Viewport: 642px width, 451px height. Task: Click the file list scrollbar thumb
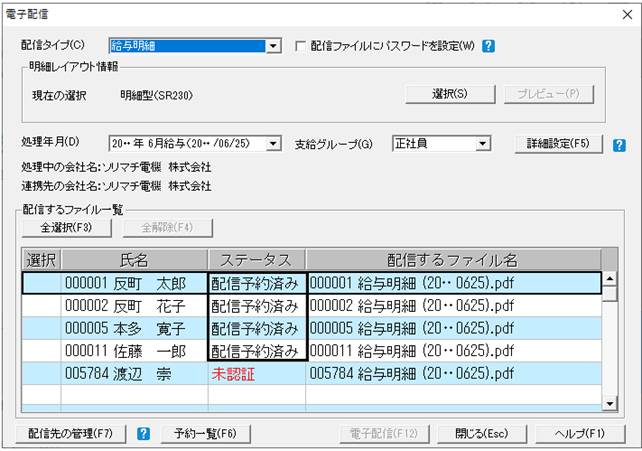tap(610, 294)
